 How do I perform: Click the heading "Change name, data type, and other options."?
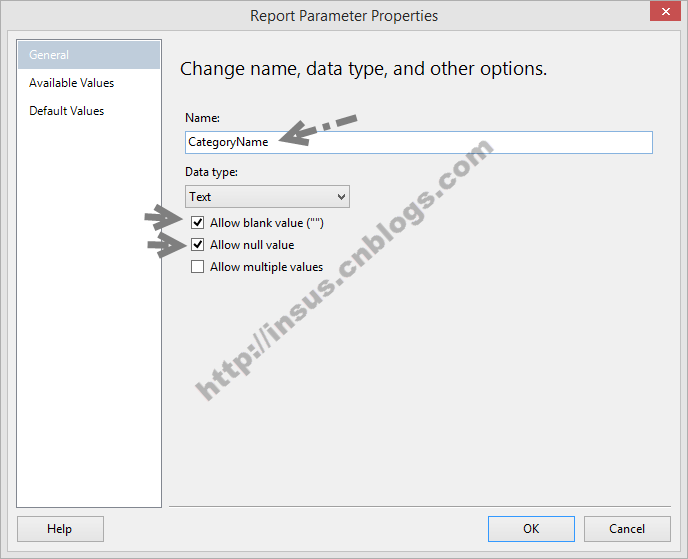[363, 69]
